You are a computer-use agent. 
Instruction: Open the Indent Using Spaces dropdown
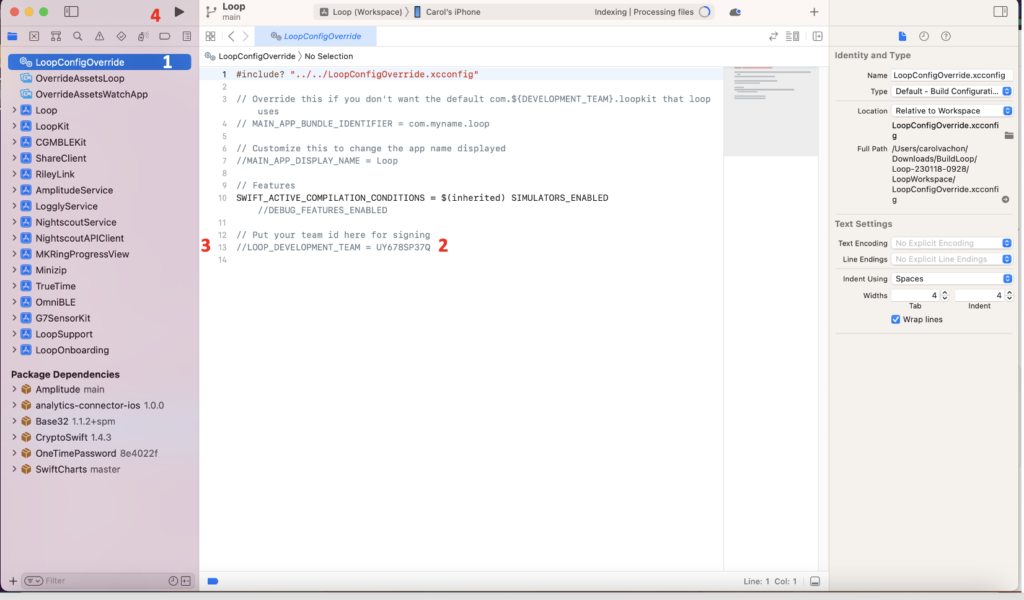click(957, 276)
